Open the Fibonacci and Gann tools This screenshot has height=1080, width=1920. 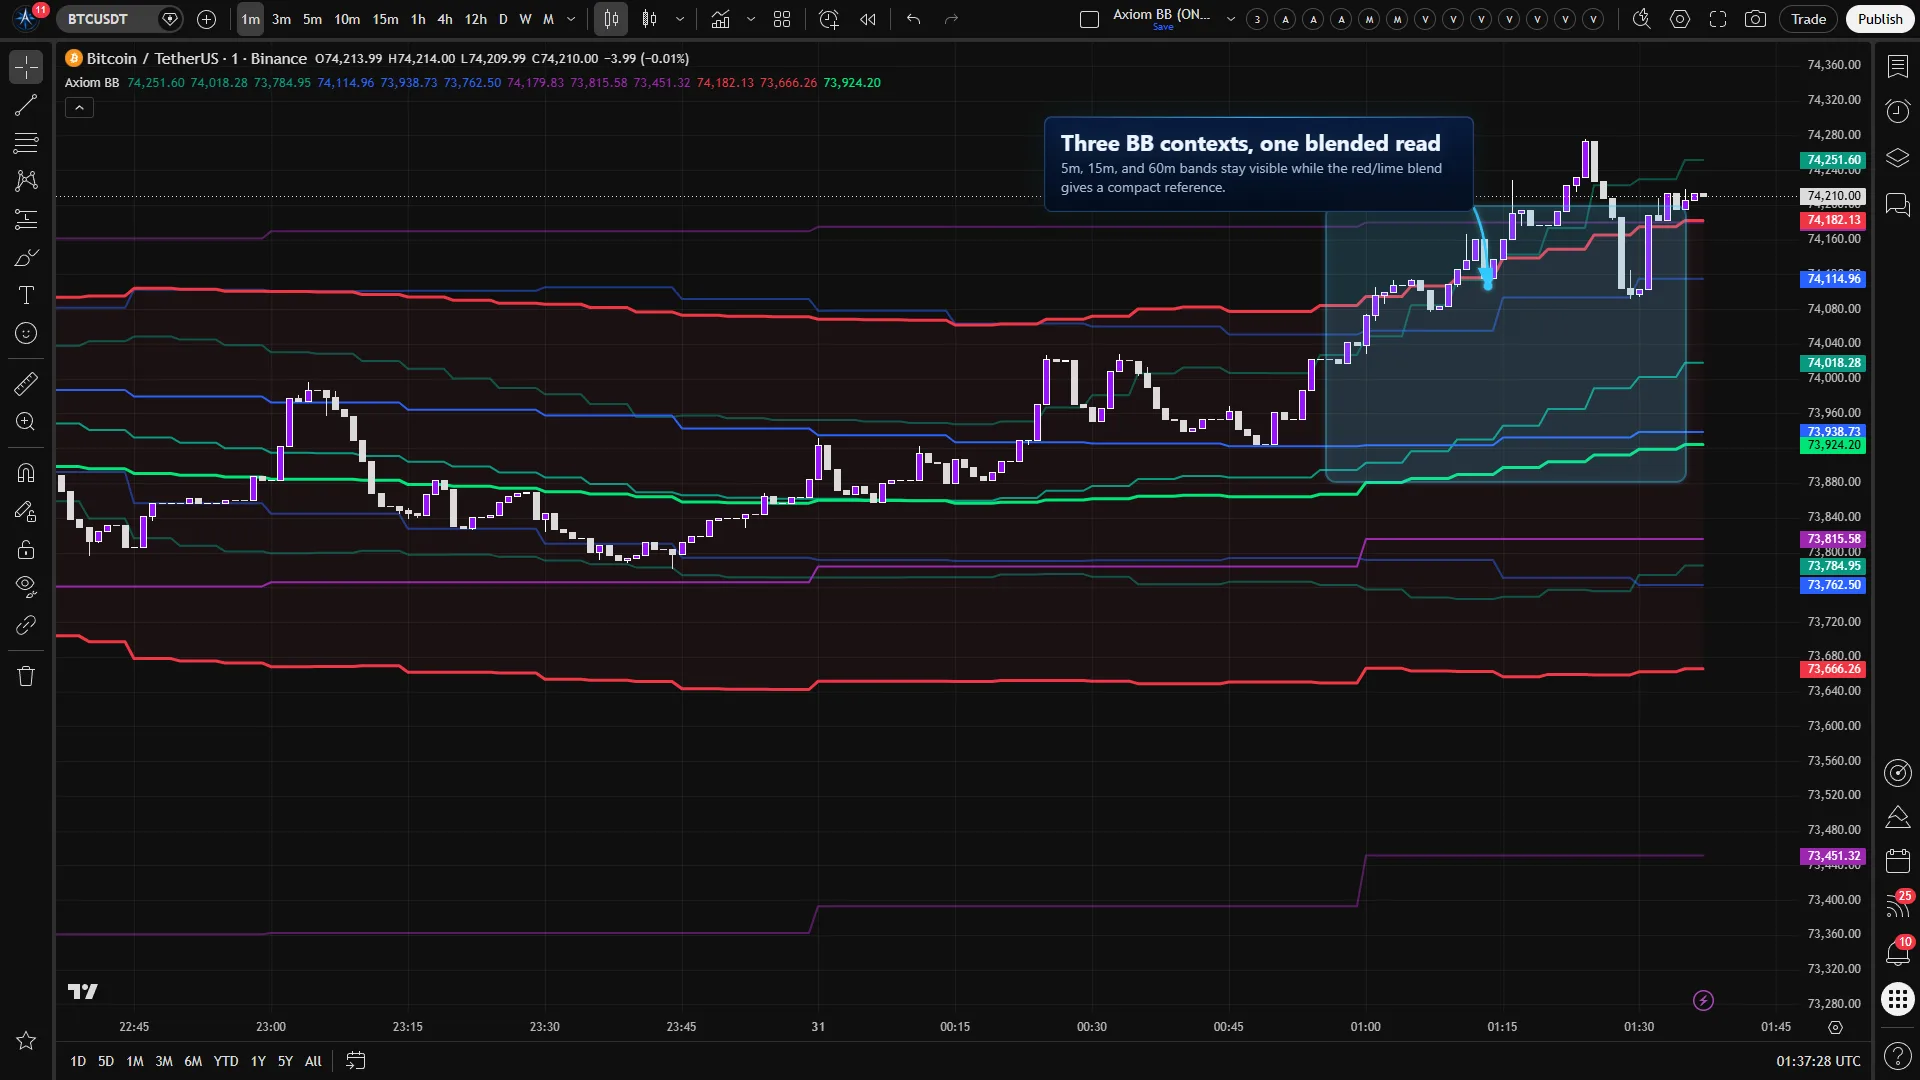coord(26,143)
